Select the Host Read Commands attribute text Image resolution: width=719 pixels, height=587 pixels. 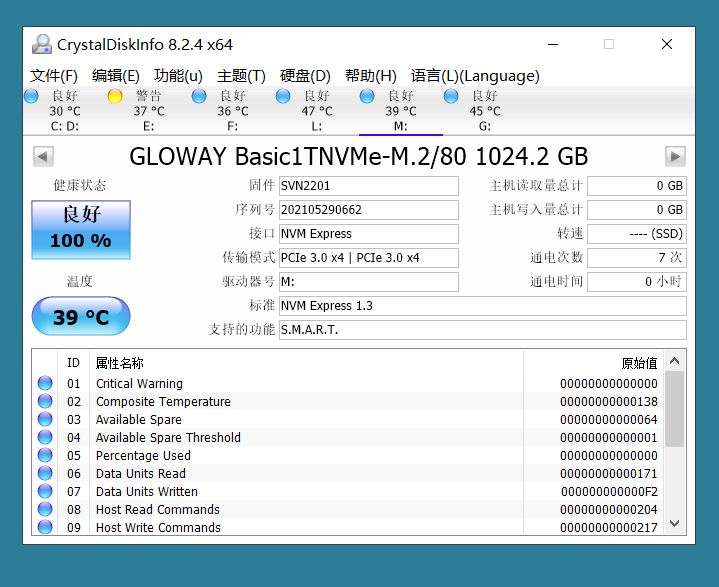(x=158, y=509)
